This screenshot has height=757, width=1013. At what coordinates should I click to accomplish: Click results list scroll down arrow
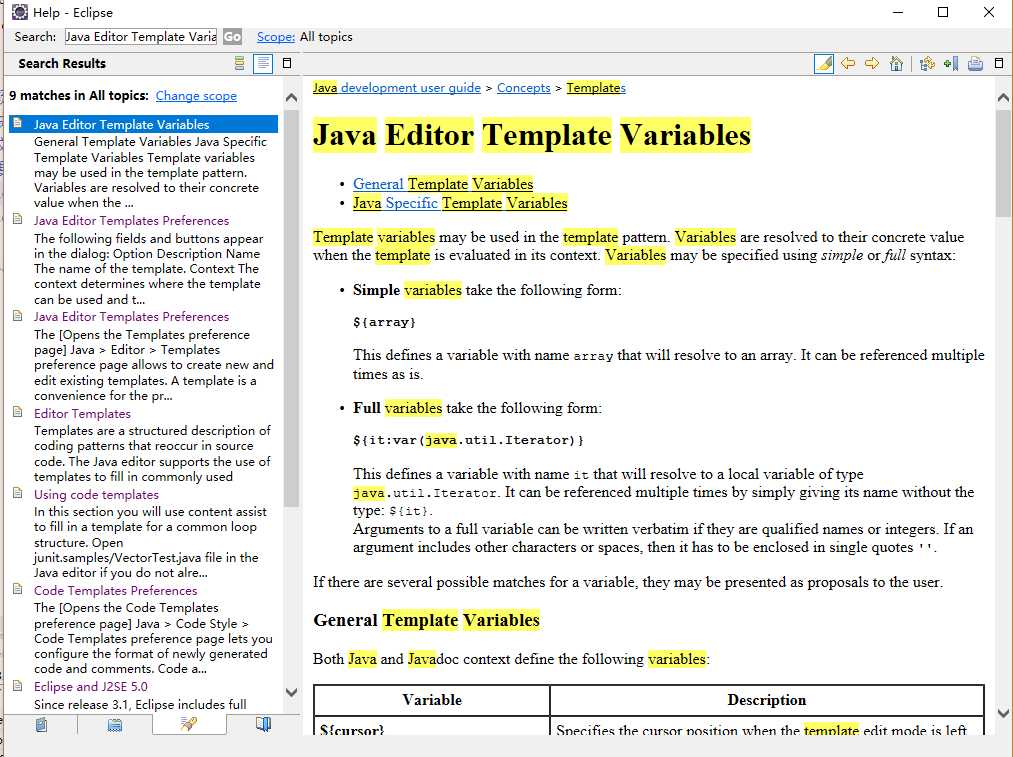(x=291, y=692)
